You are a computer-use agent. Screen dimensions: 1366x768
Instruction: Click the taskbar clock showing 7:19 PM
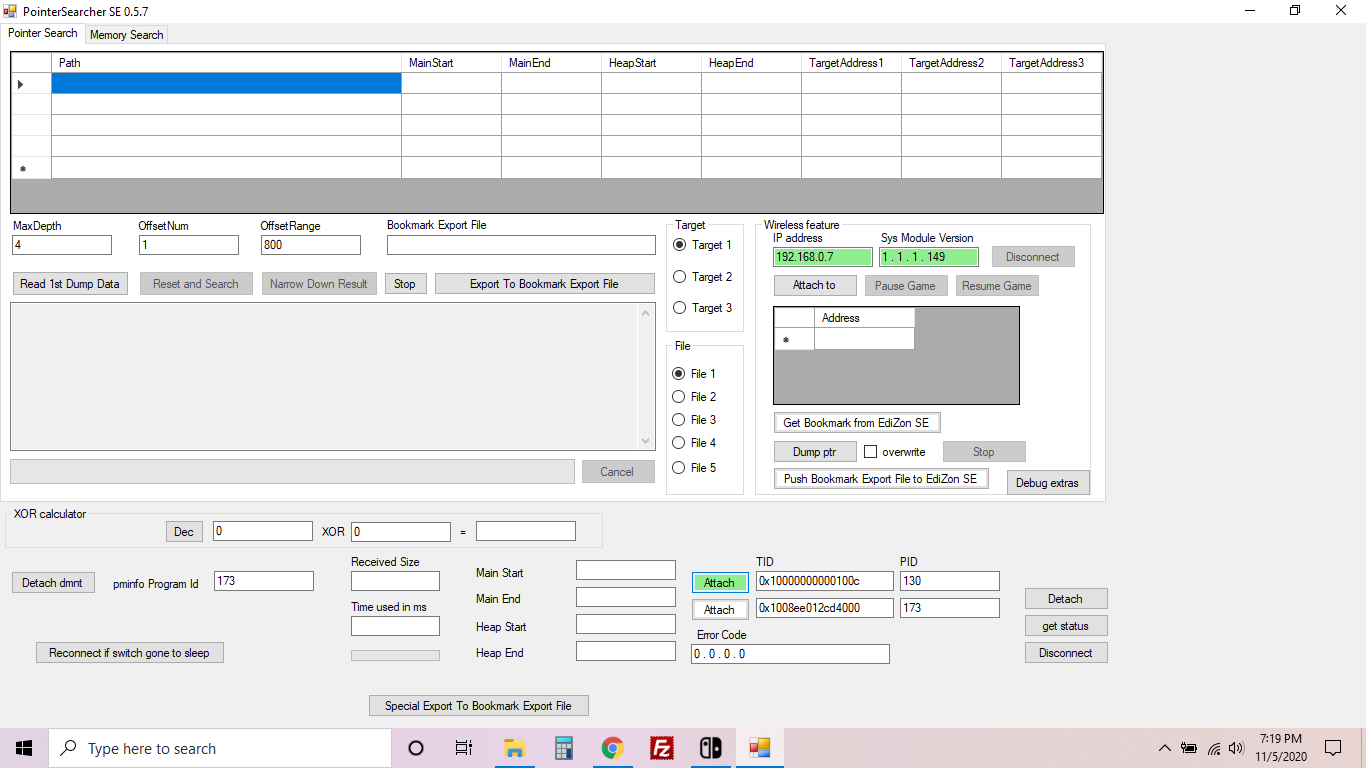(1280, 748)
